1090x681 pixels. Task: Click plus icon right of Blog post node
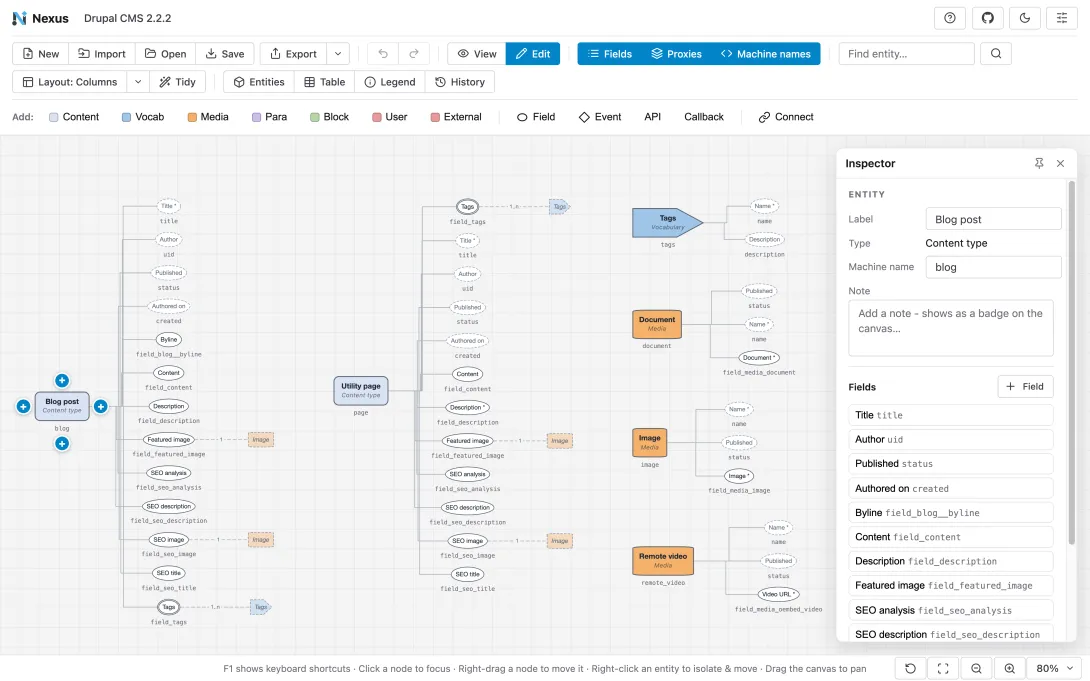point(101,407)
